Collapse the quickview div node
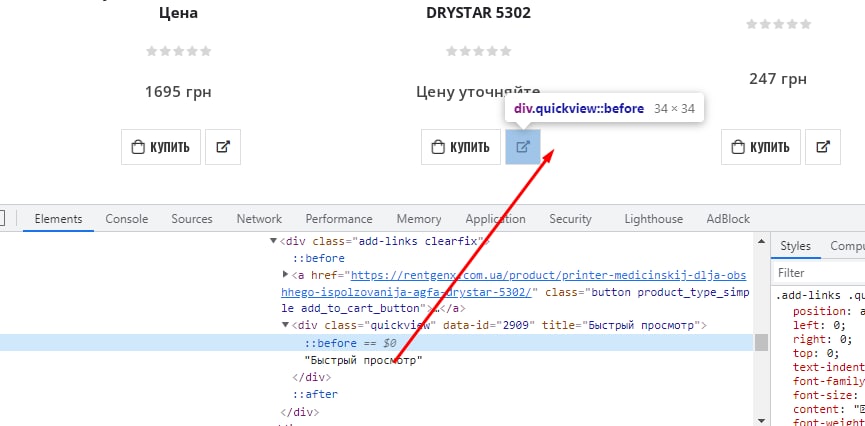 point(285,325)
